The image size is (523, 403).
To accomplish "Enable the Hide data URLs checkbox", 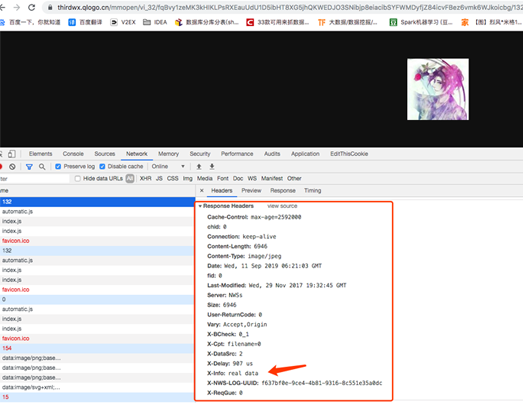I will [x=78, y=178].
